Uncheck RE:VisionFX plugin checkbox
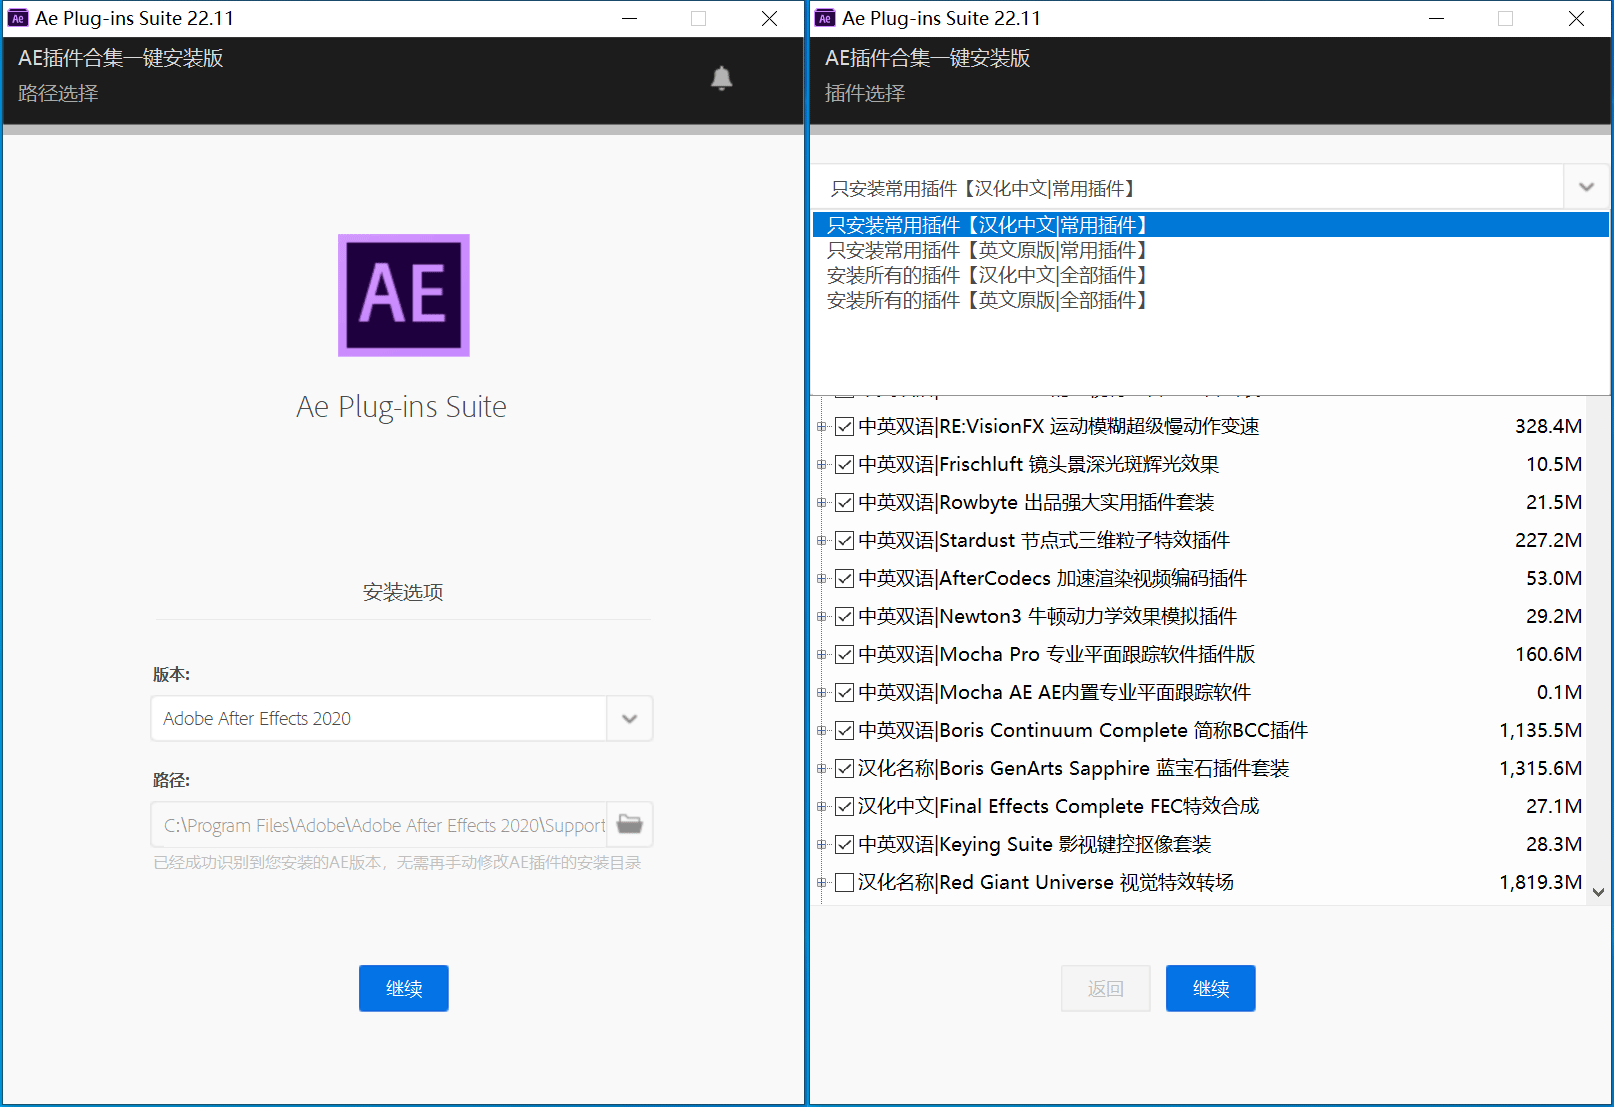Viewport: 1614px width, 1107px height. [x=844, y=427]
